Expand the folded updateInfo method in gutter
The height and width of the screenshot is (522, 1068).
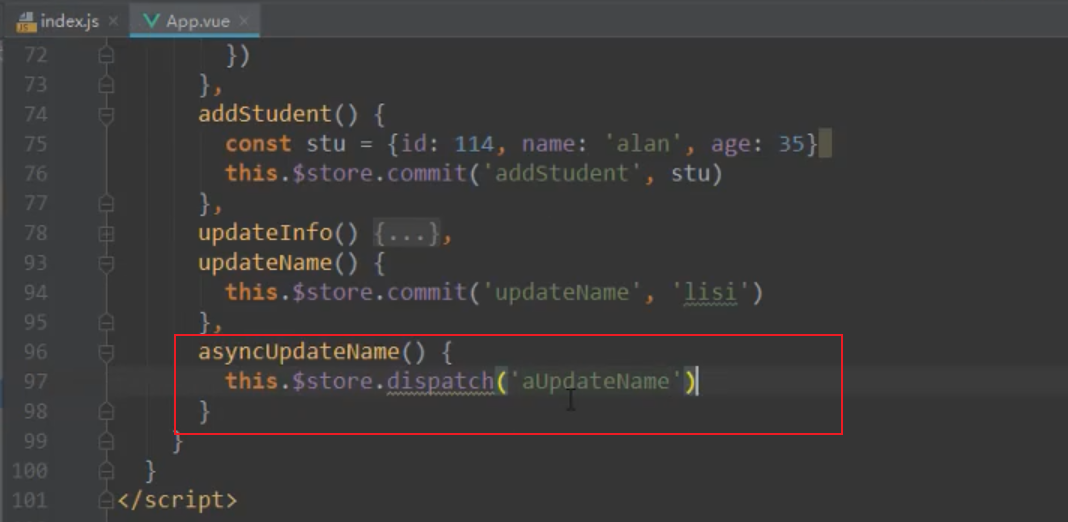pyautogui.click(x=106, y=234)
